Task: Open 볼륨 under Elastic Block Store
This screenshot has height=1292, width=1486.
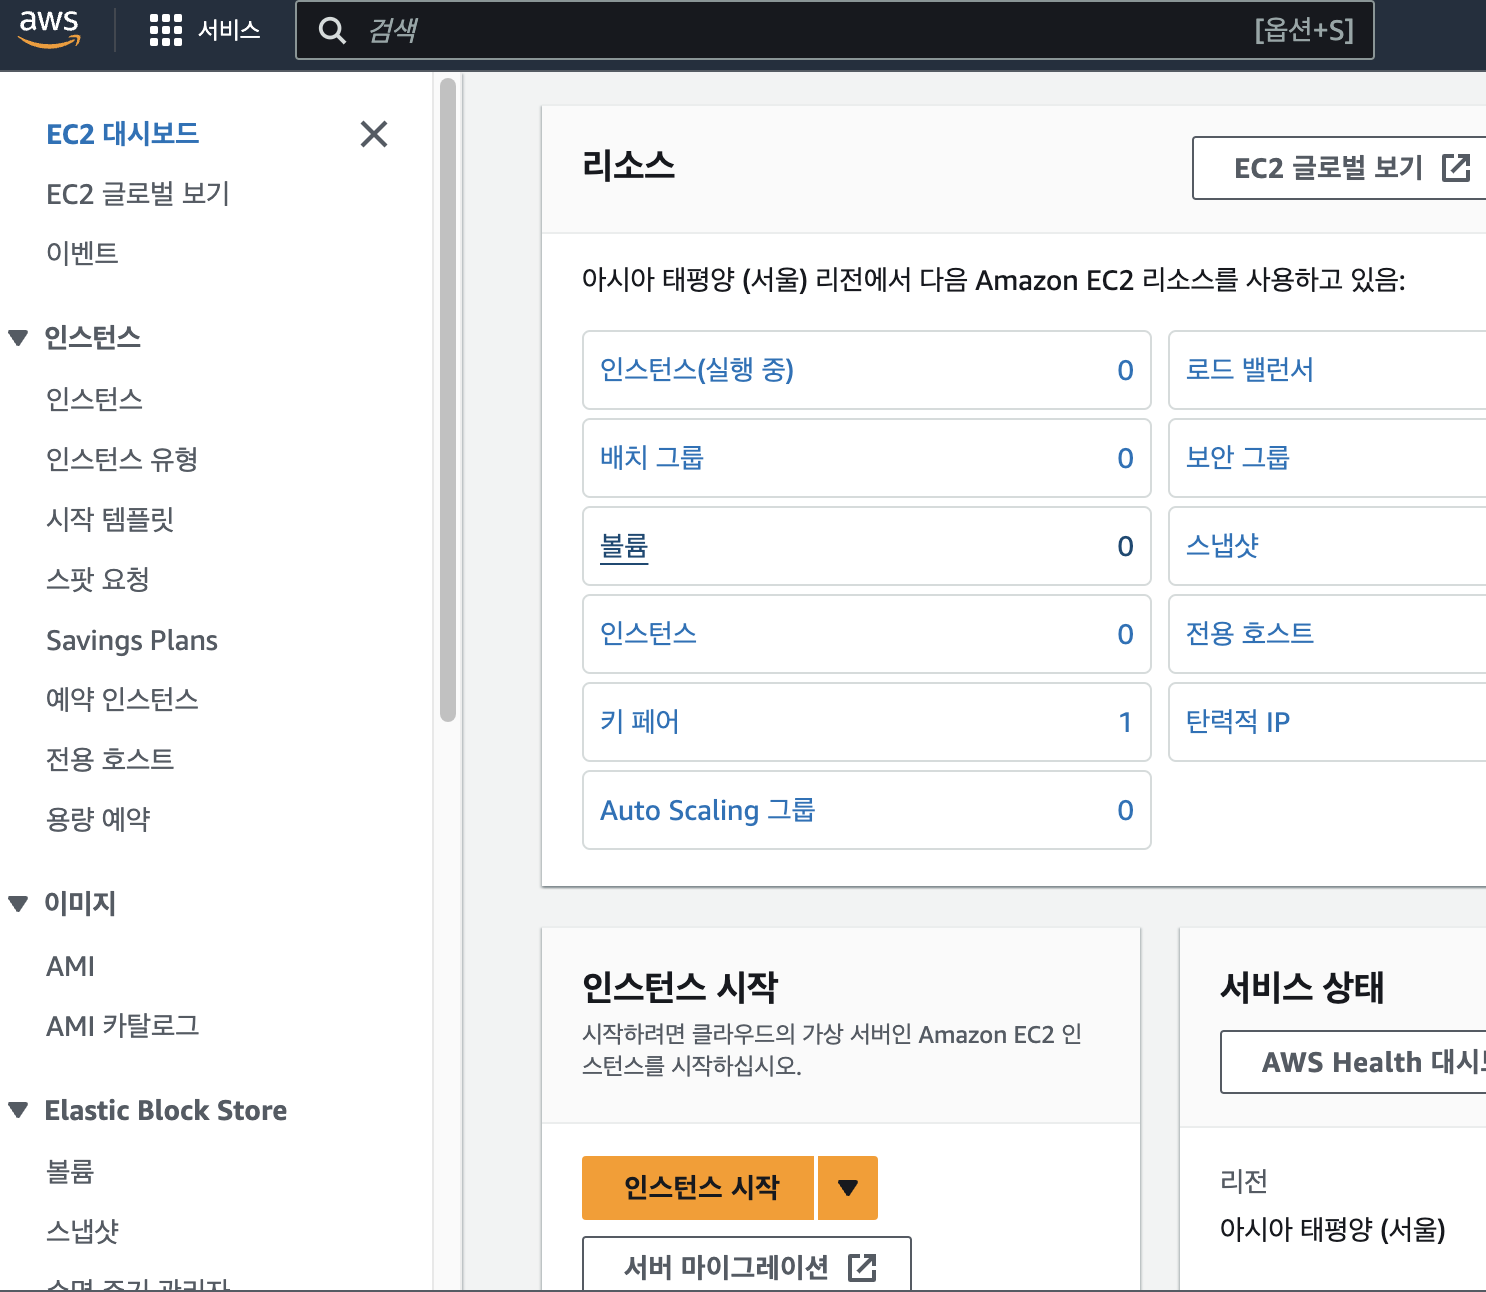Action: point(70,1171)
